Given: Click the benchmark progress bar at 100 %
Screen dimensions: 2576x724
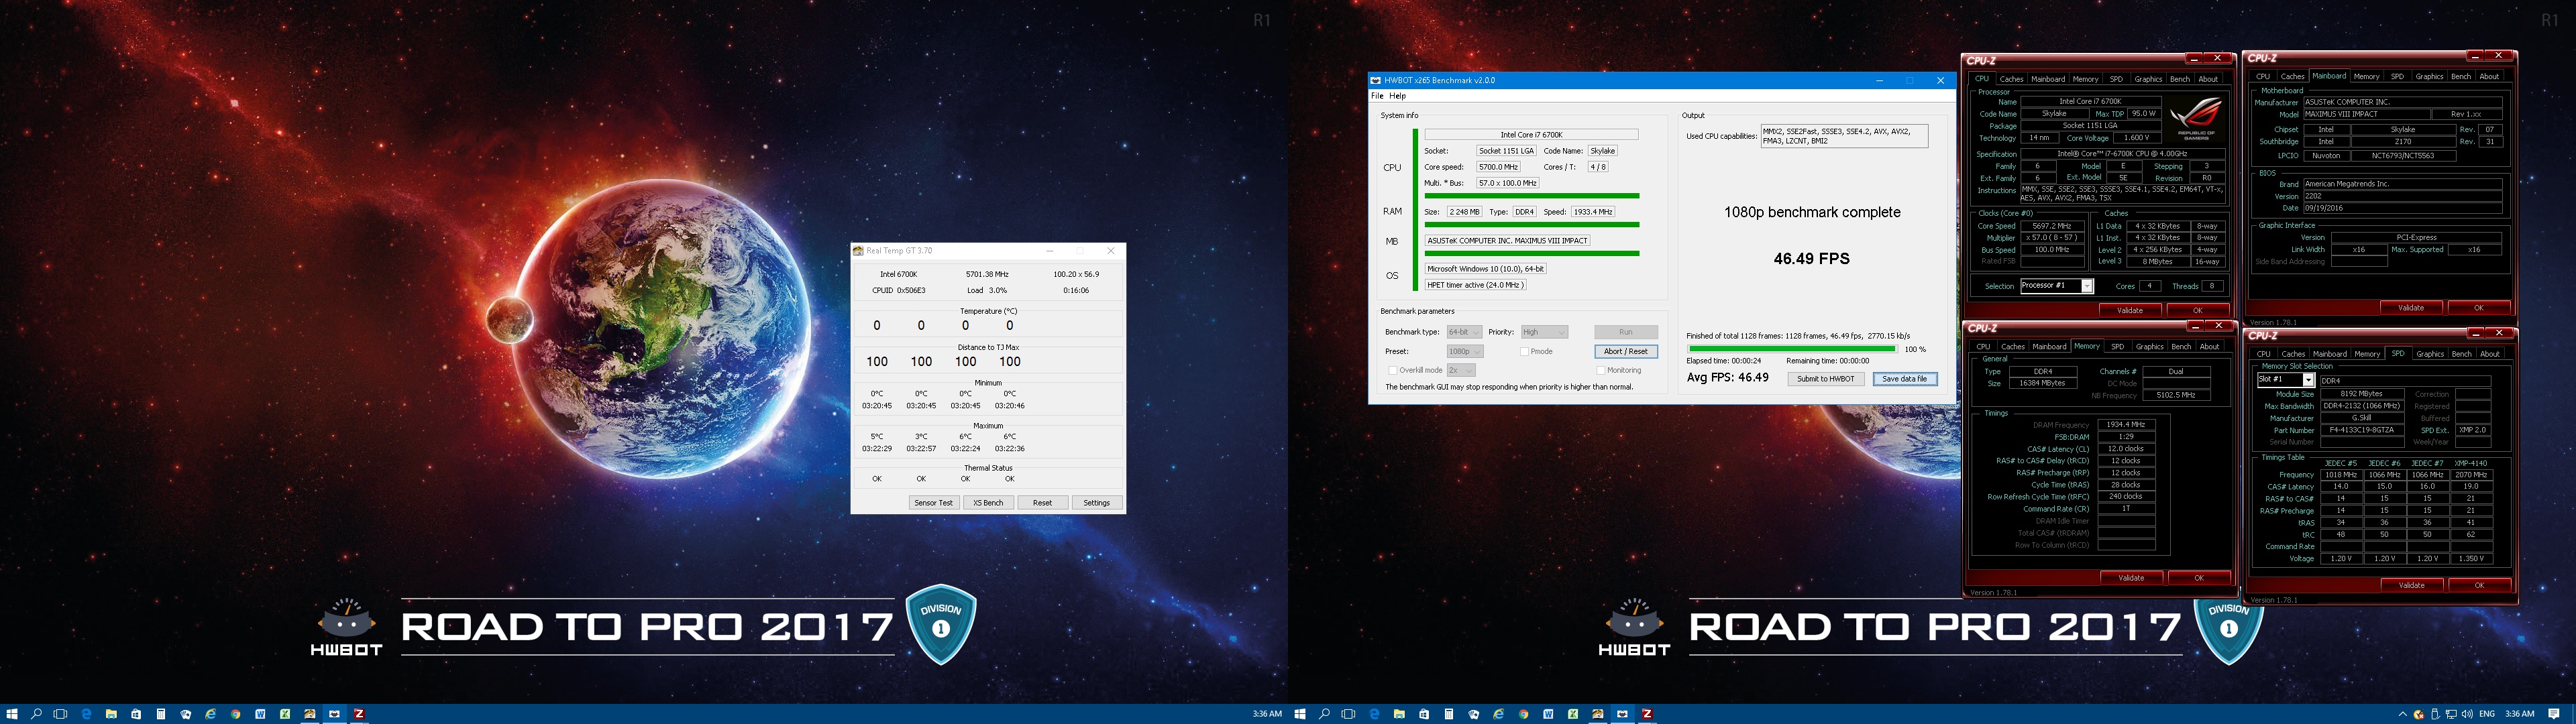Looking at the screenshot, I should (x=1792, y=349).
